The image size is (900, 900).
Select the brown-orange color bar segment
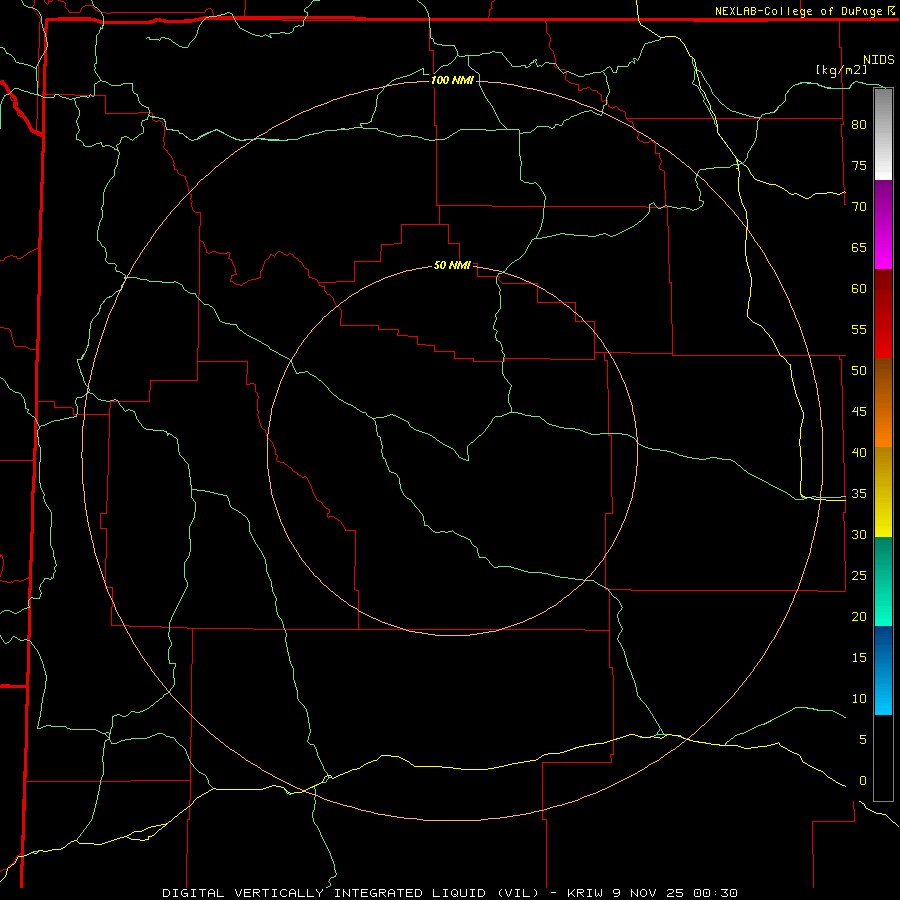pyautogui.click(x=883, y=403)
